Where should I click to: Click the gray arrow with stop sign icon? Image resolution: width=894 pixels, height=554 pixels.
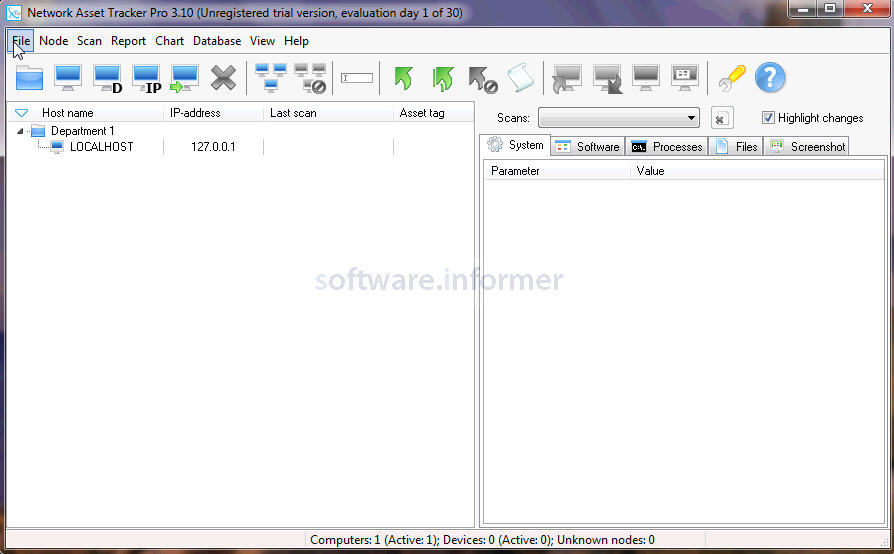click(x=482, y=79)
